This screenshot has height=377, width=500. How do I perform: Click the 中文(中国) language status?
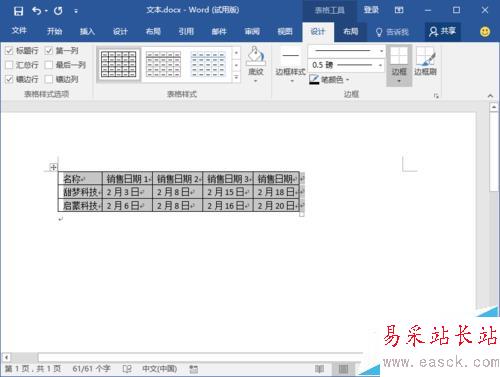159,369
